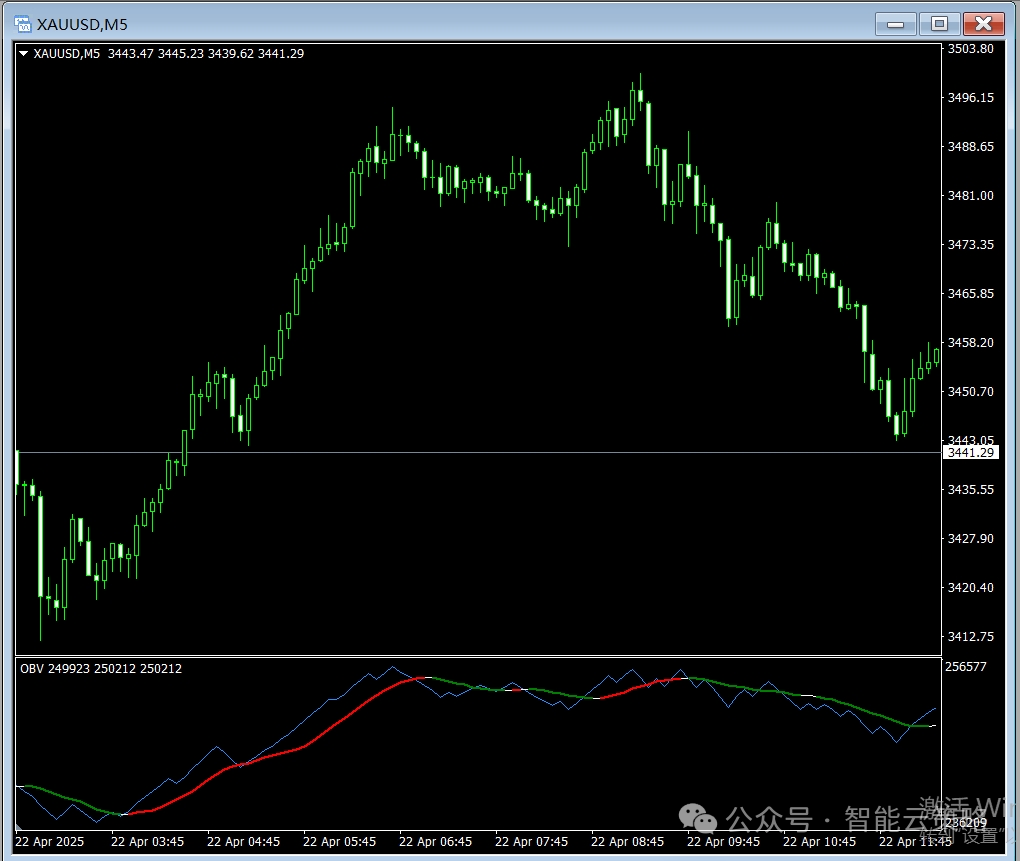Maximize the XAUUSD,M5 chart window
The width and height of the screenshot is (1020, 861).
(939, 24)
